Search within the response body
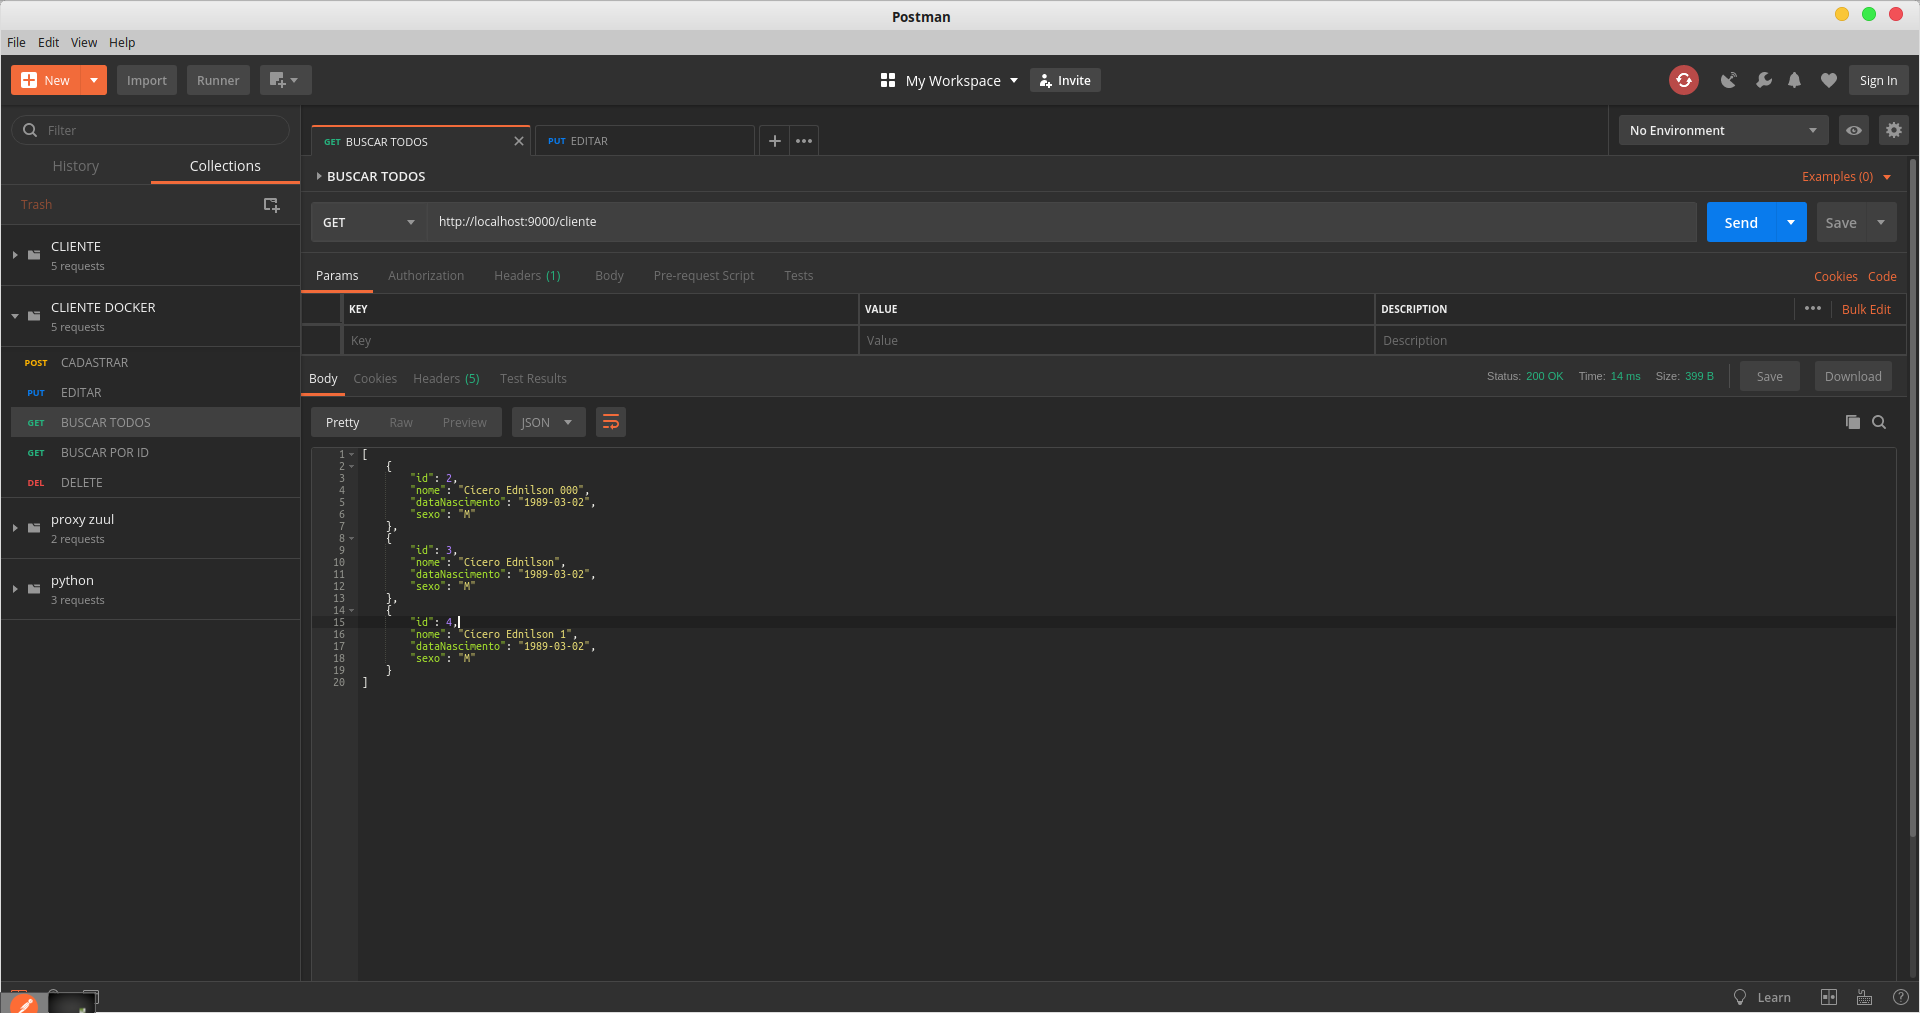Image resolution: width=1920 pixels, height=1013 pixels. 1880,422
